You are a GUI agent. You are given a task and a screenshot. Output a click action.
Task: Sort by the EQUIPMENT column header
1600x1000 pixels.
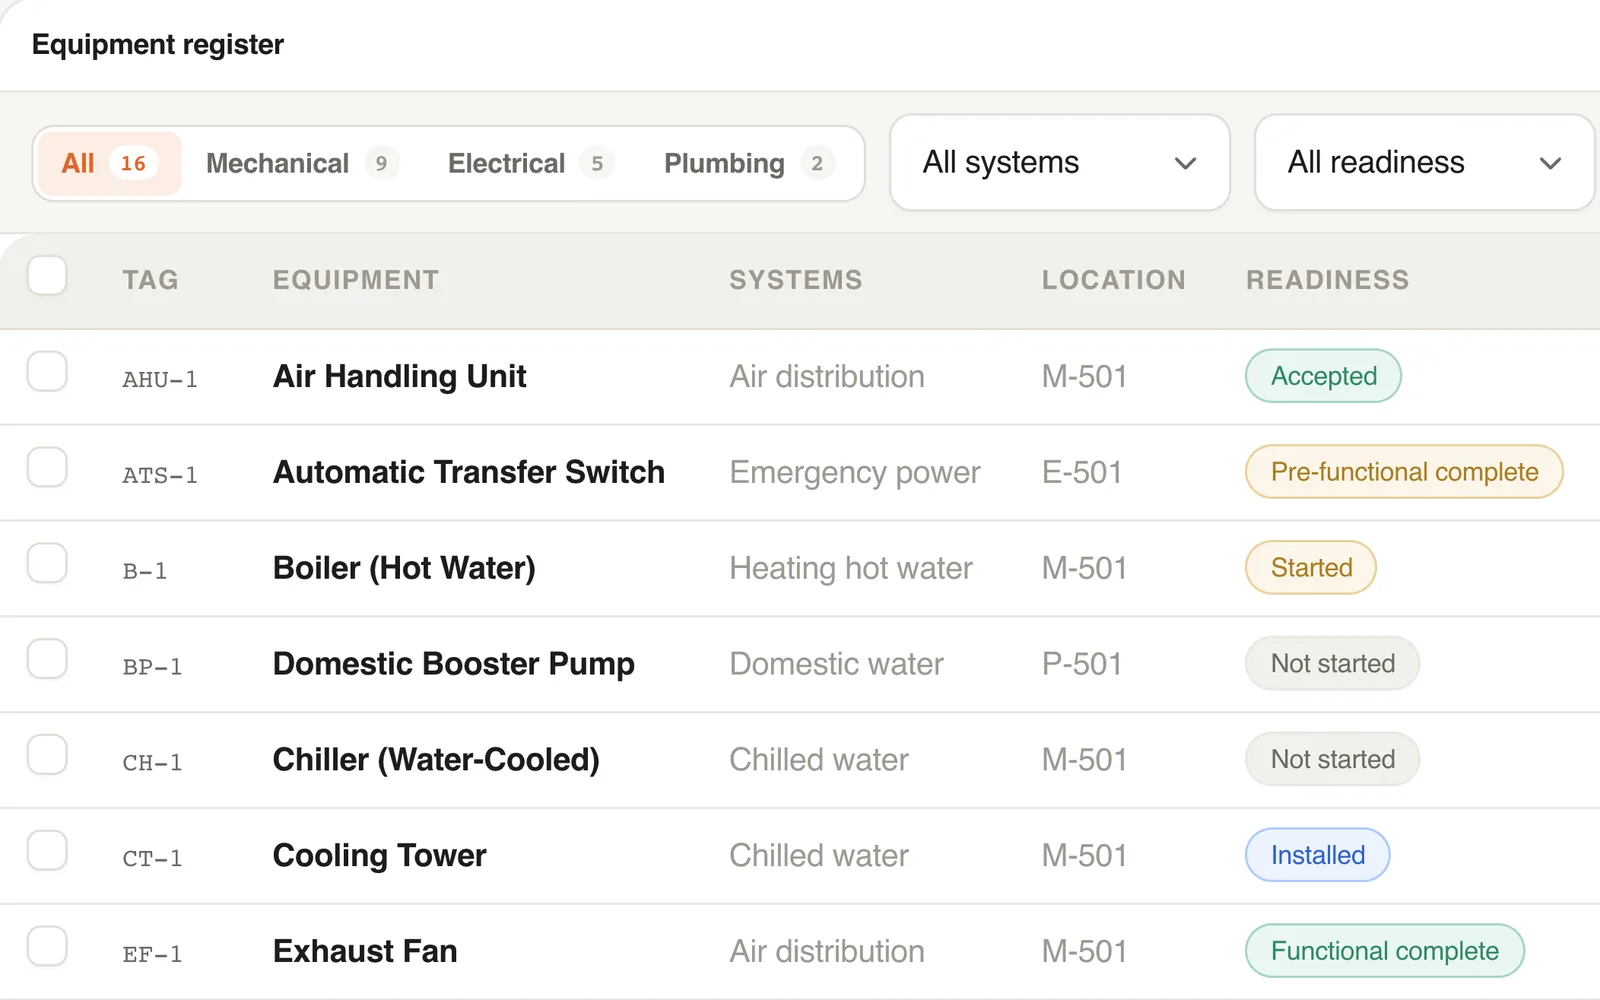point(356,280)
